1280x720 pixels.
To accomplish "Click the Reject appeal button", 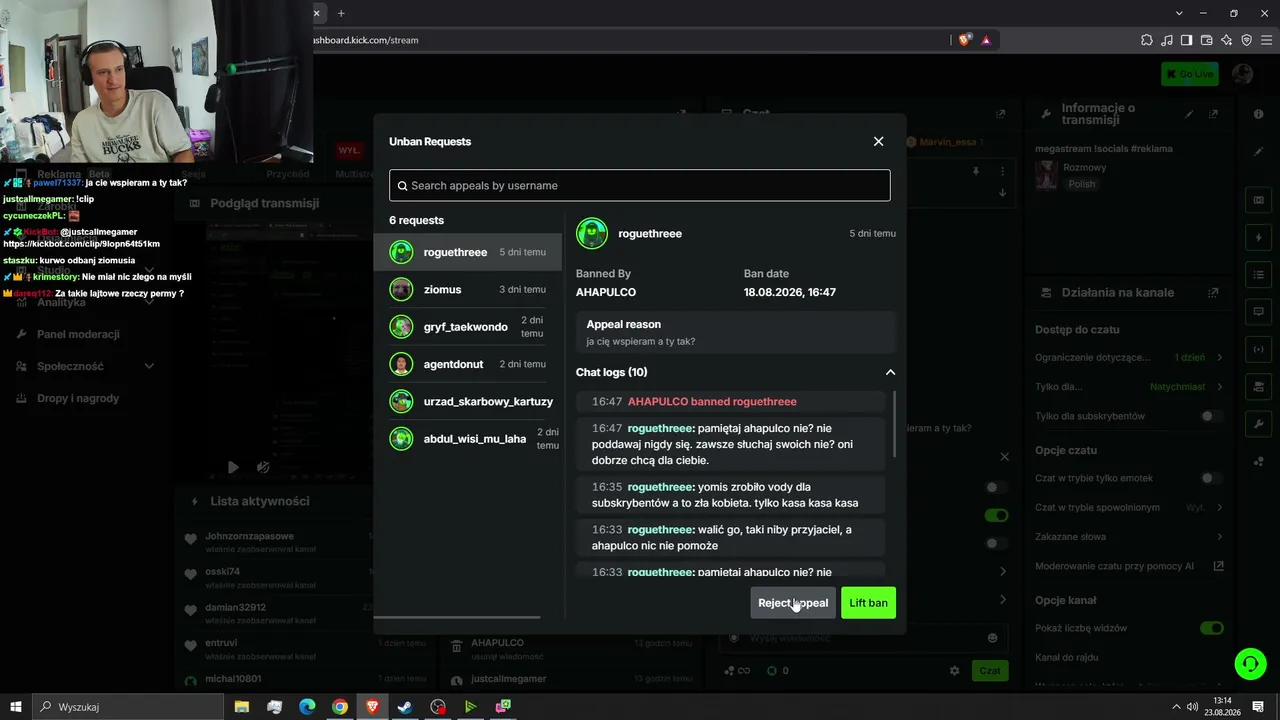I will click(793, 603).
